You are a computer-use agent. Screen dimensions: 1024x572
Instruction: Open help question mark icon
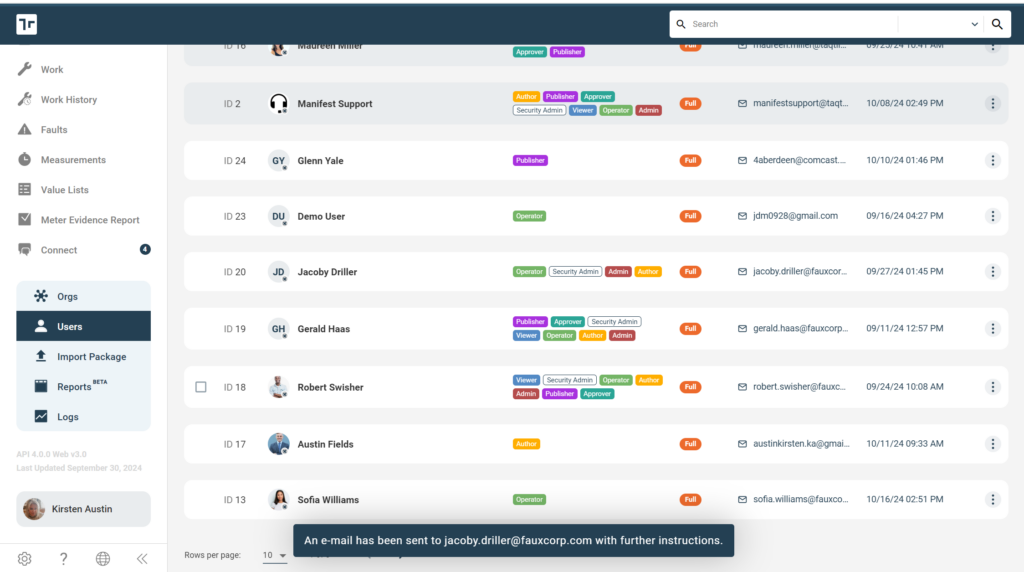click(63, 558)
